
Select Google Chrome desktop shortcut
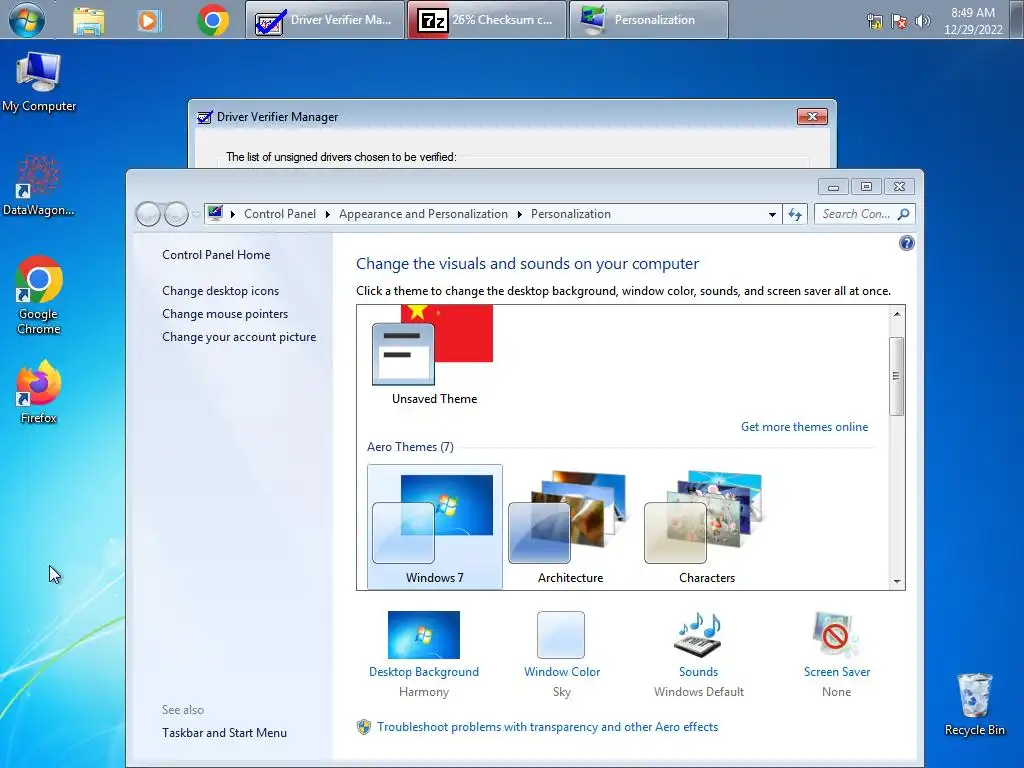(39, 295)
